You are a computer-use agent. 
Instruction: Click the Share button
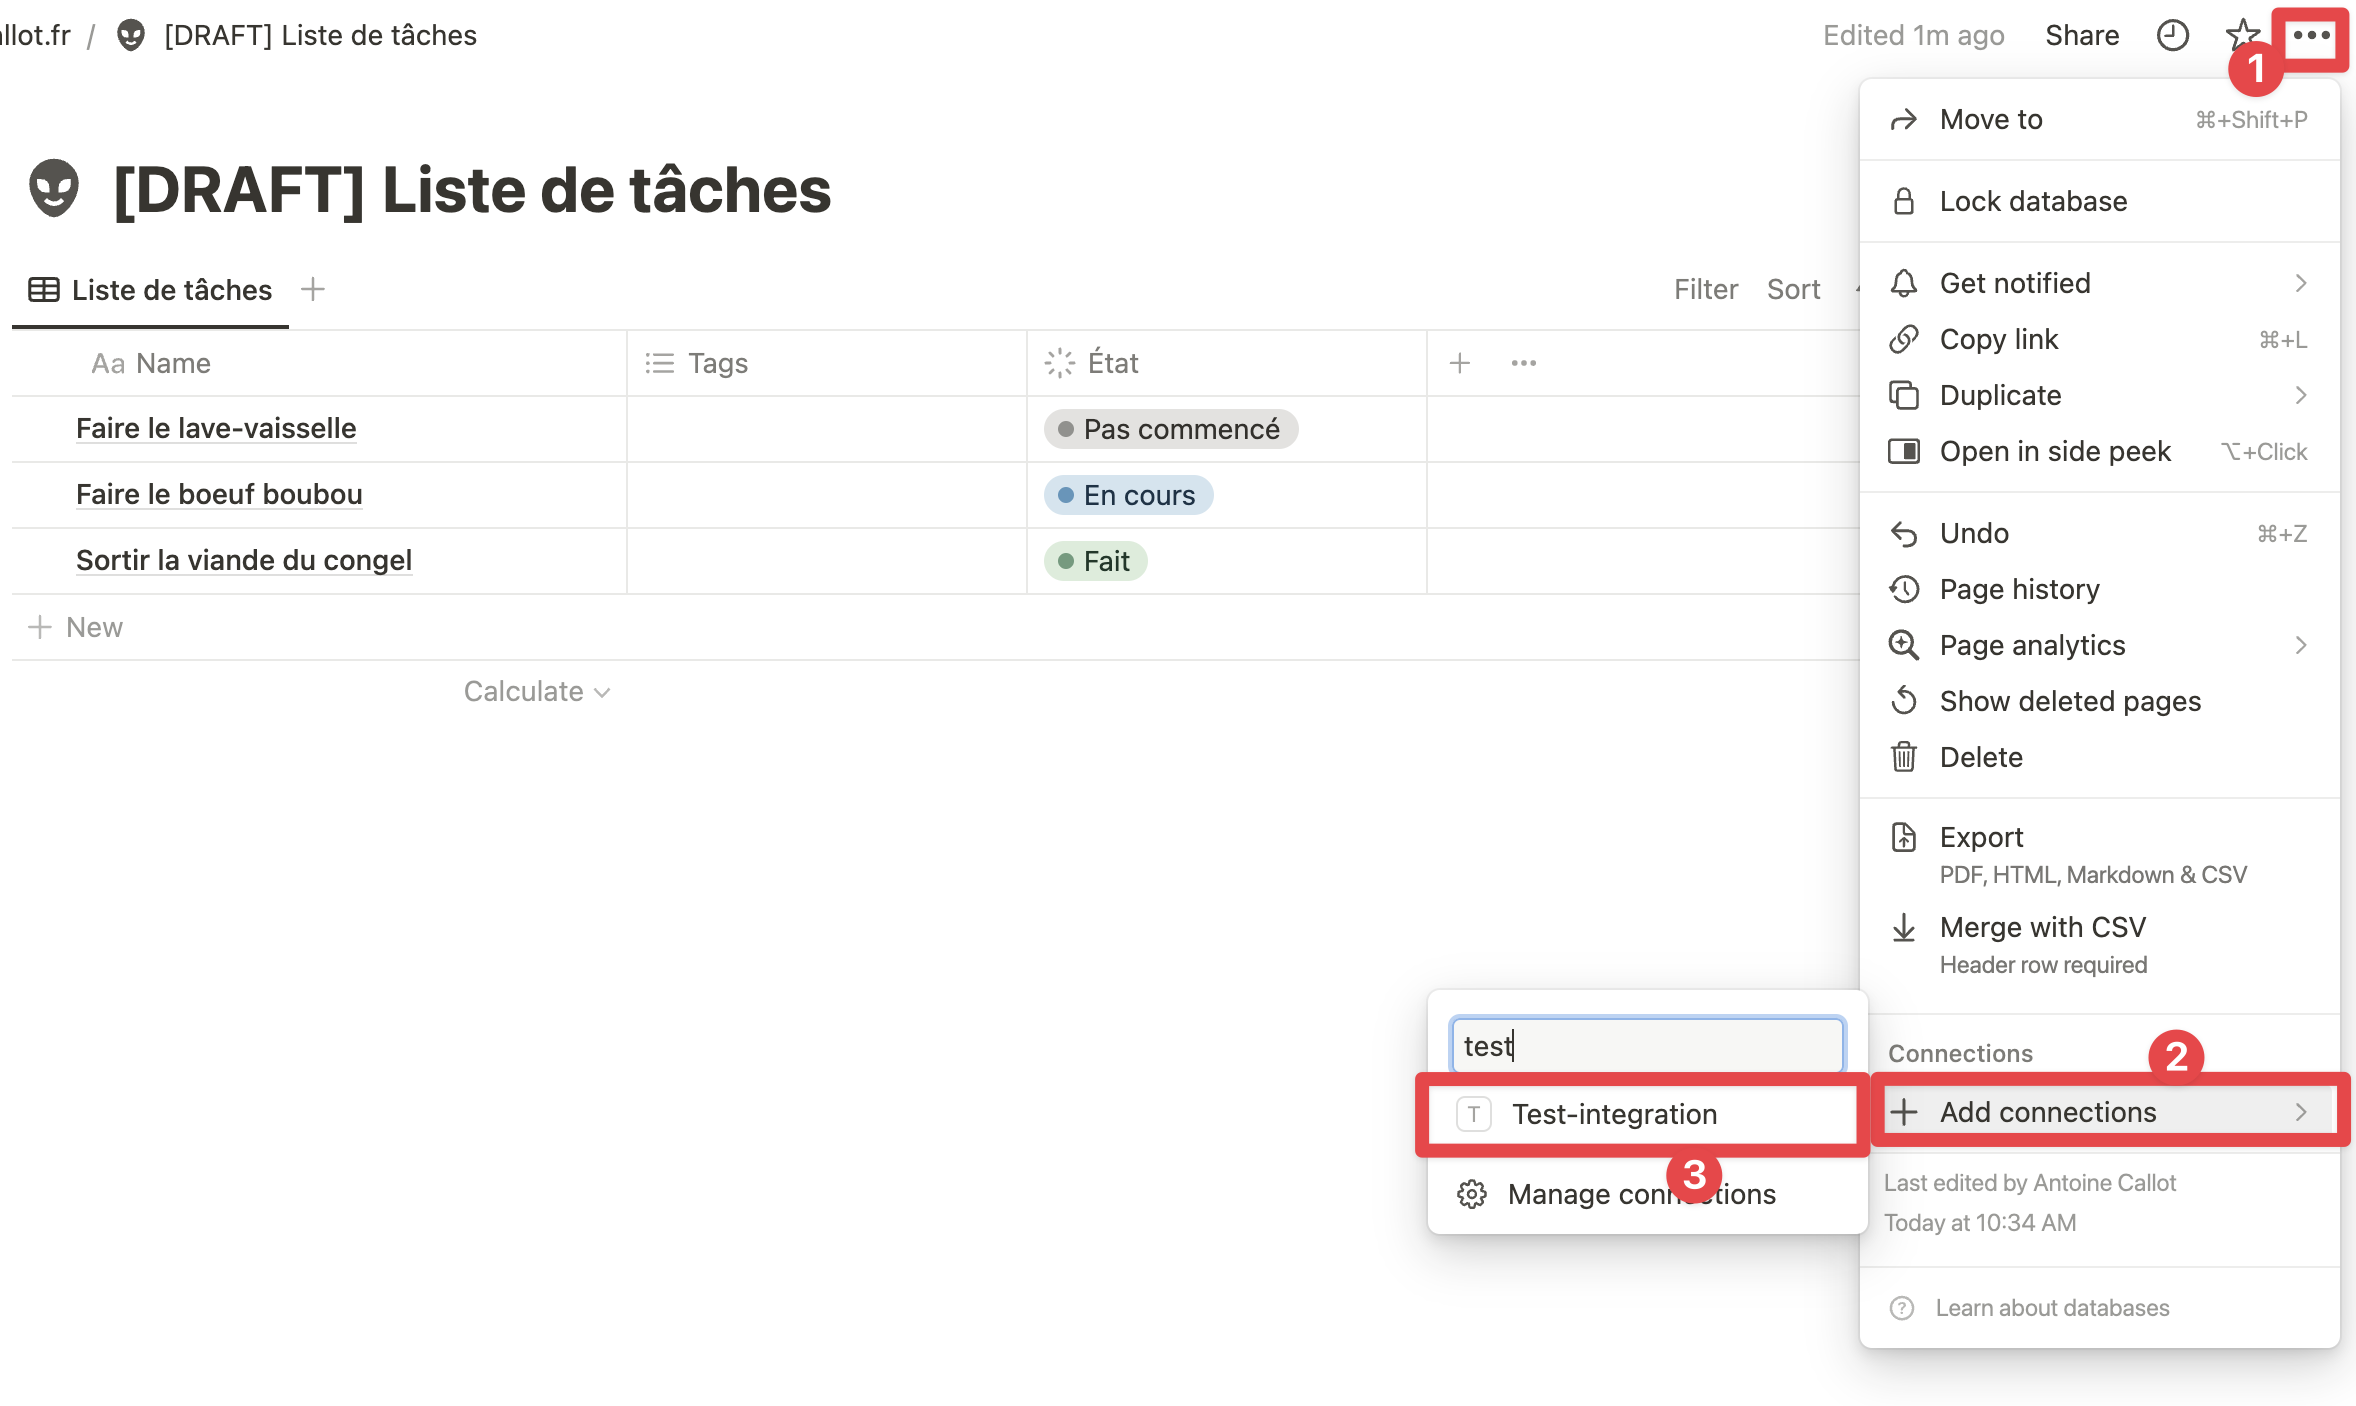click(2081, 36)
